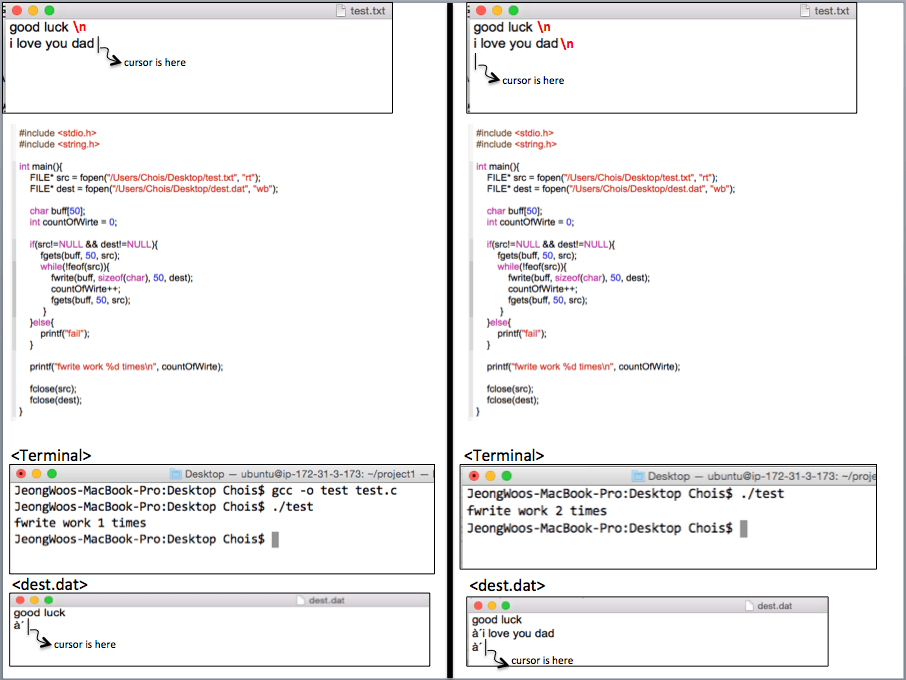Click 'fwrite work 1 times' output in left Terminal
The image size is (906, 680).
80,523
